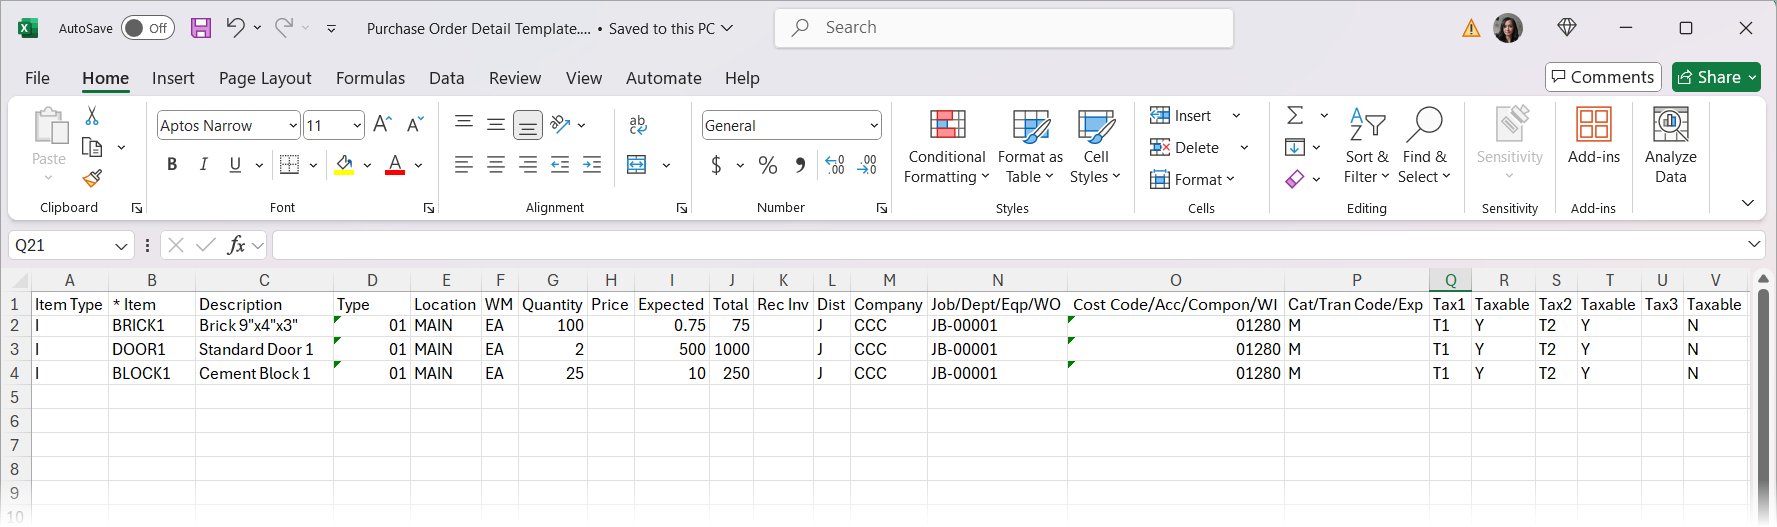Click the Merge and Center icon
The image size is (1777, 527).
(637, 165)
